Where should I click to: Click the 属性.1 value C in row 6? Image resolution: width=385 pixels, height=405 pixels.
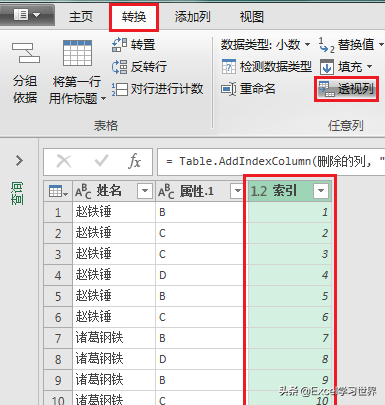pos(199,317)
